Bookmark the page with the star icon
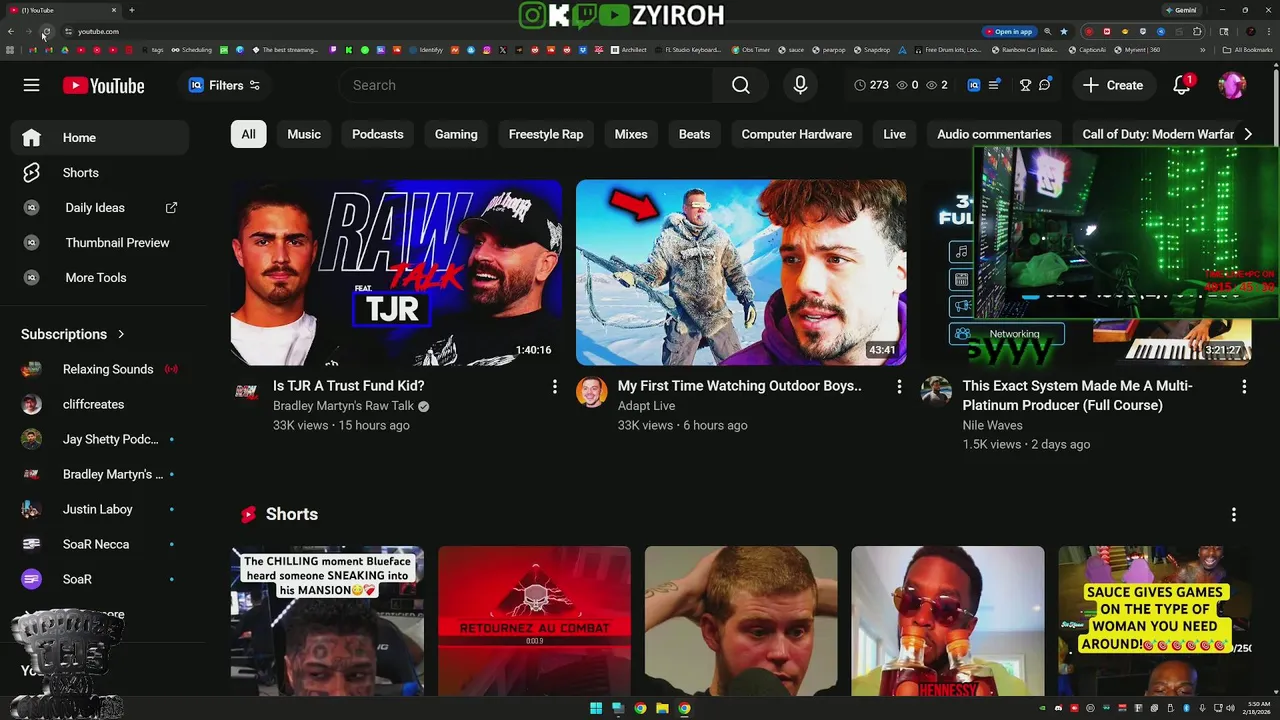 (1063, 31)
